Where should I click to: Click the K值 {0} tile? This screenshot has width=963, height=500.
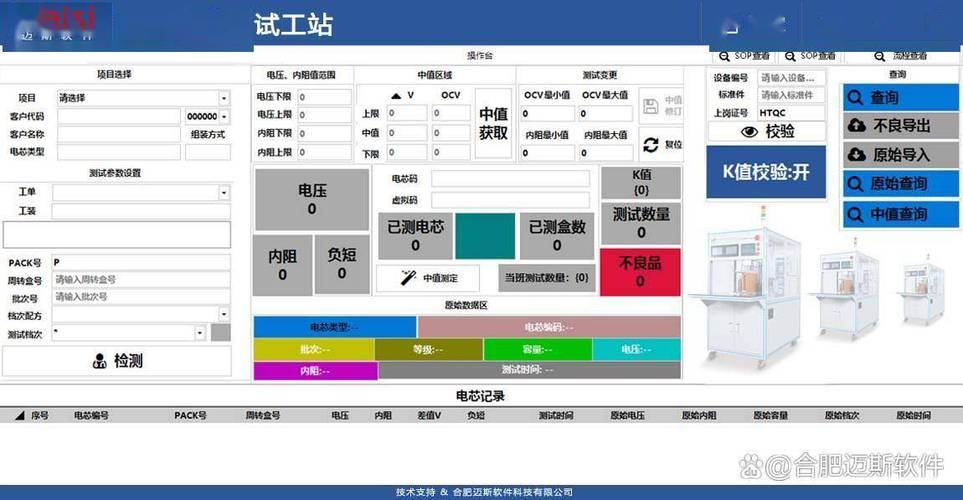[x=641, y=183]
